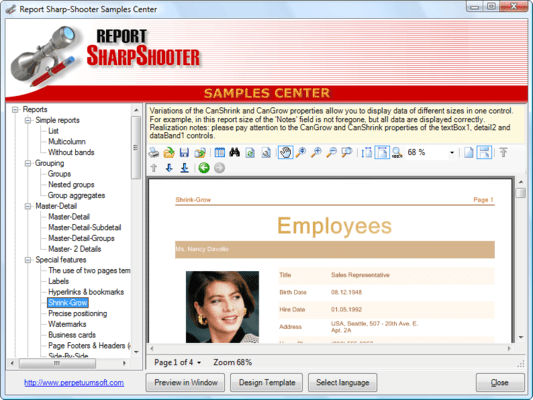Viewport: 533px width, 400px height.
Task: Click the Preview in Window button
Action: point(186,383)
